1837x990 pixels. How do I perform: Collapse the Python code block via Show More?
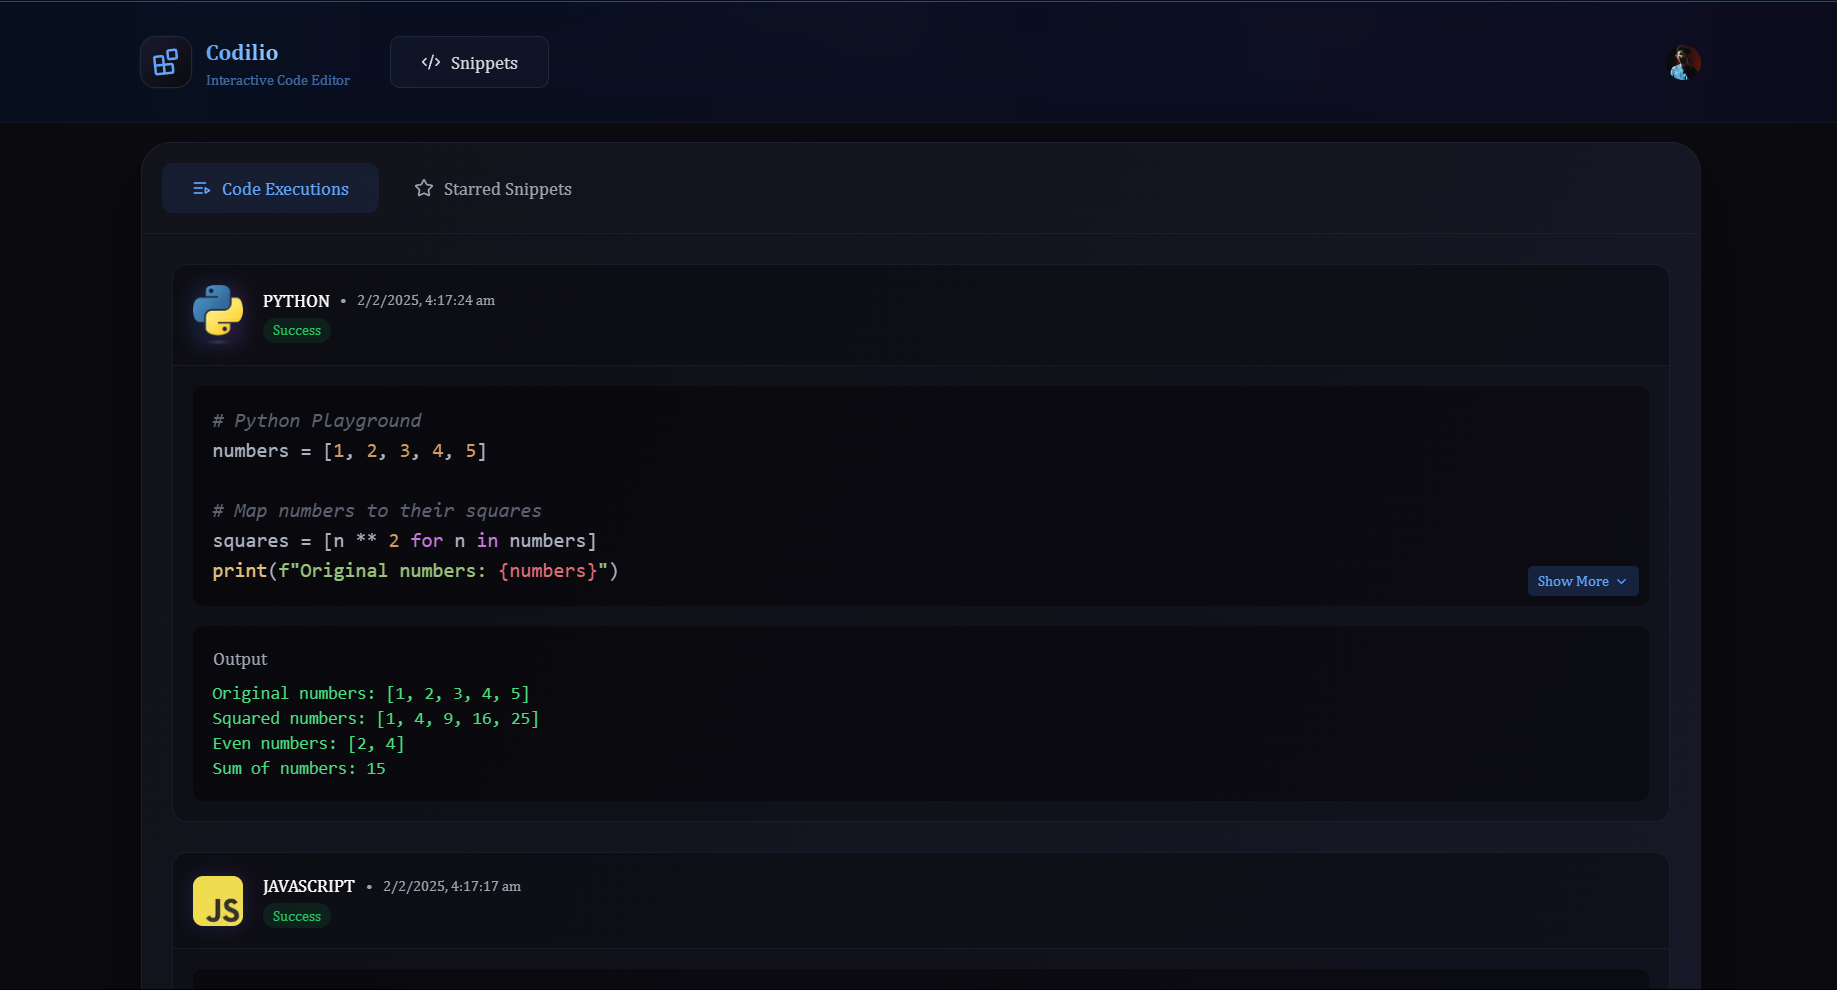pos(1582,581)
